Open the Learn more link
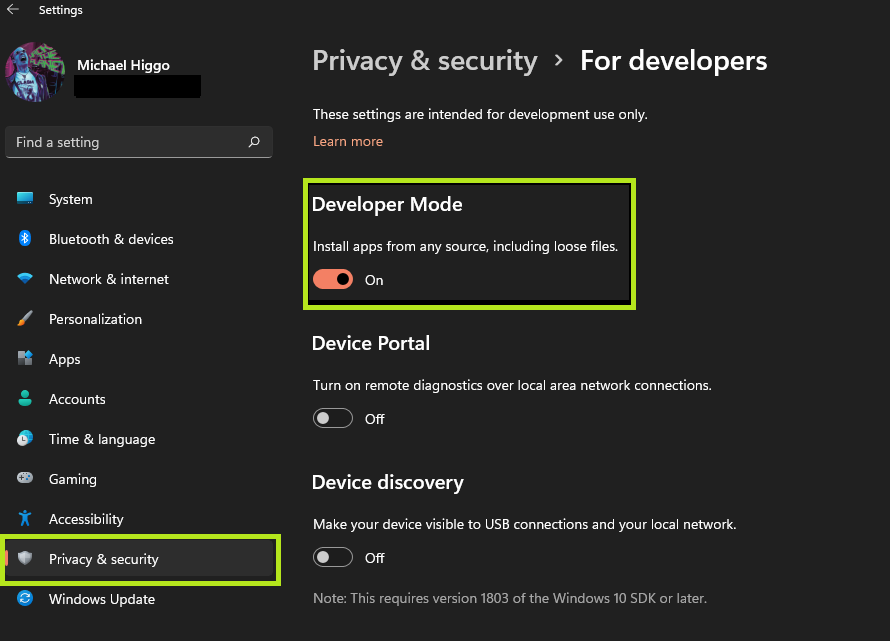890x641 pixels. click(348, 141)
